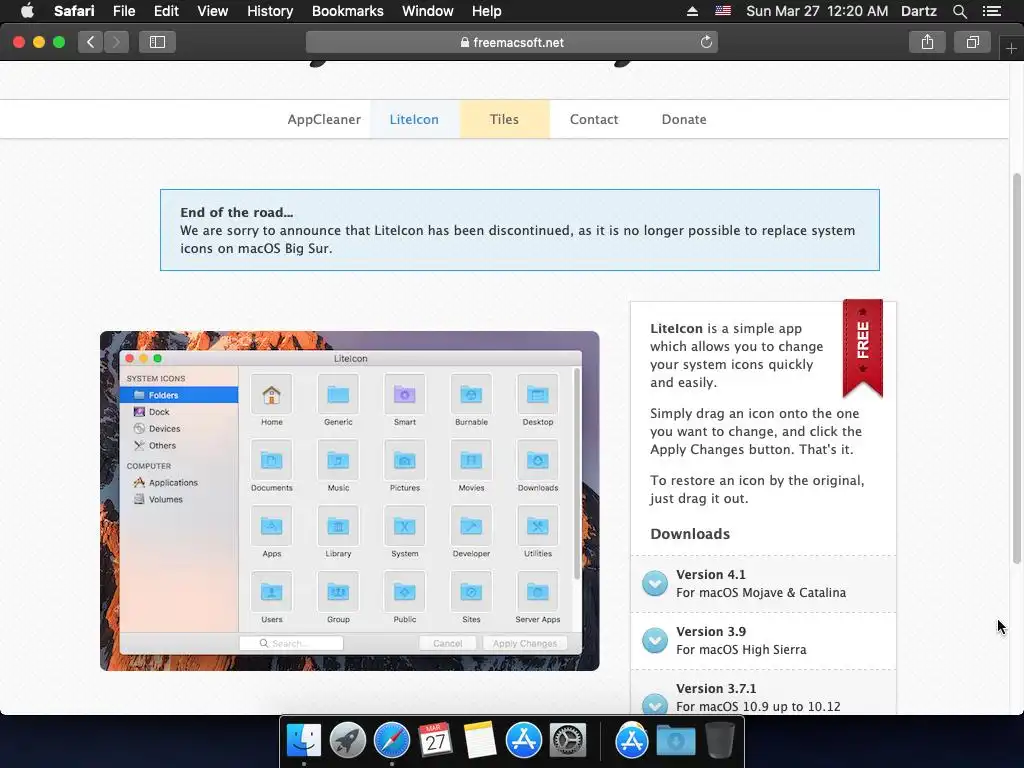This screenshot has height=768, width=1024.
Task: Add a new tab with plus button
Action: point(1011,49)
